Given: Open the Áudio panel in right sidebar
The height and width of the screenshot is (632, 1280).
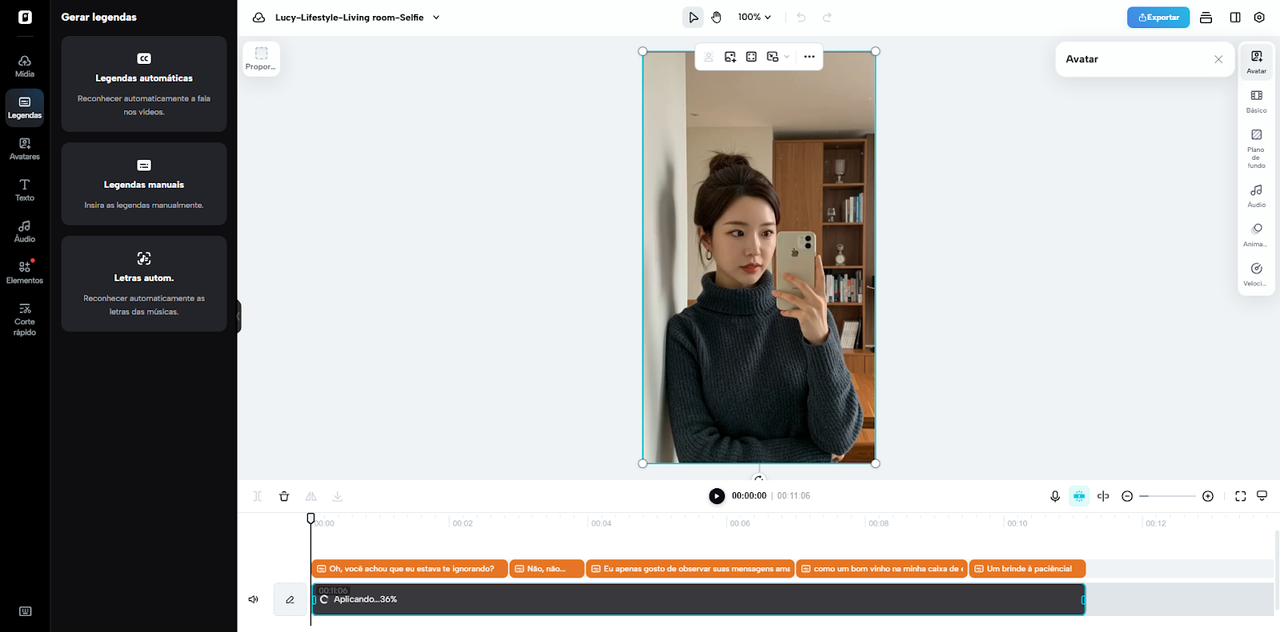Looking at the screenshot, I should 1256,195.
